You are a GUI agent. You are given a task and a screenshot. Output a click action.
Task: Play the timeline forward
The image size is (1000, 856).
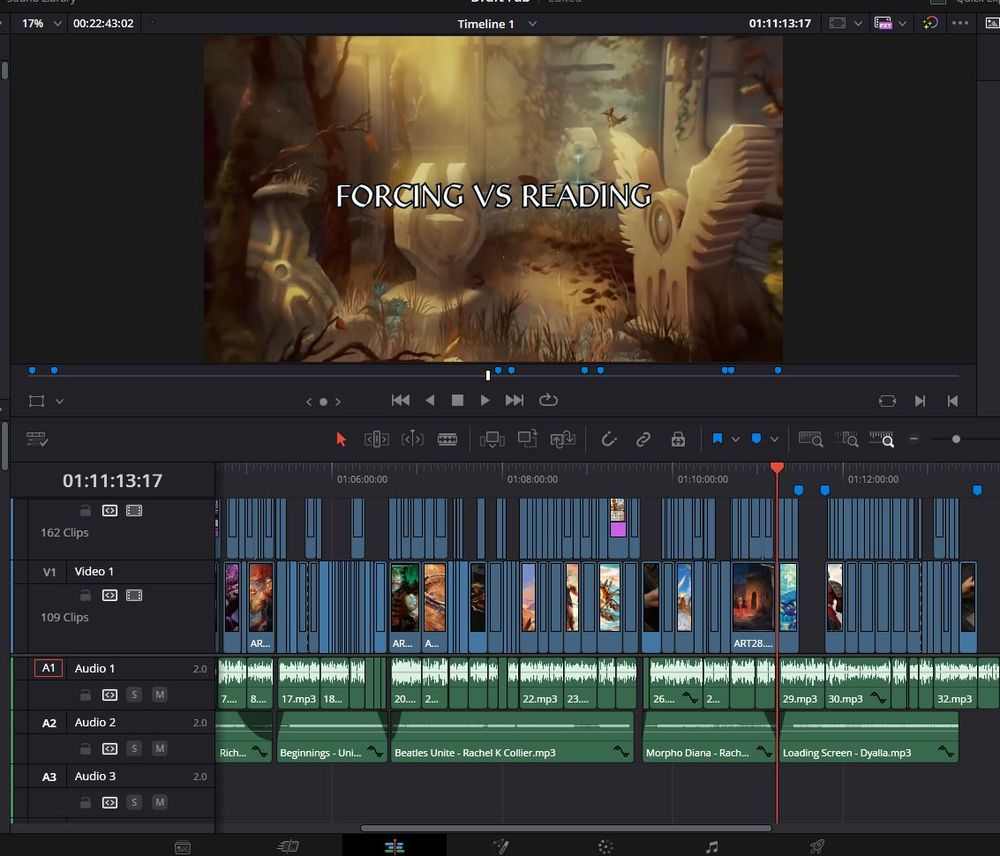(x=485, y=400)
